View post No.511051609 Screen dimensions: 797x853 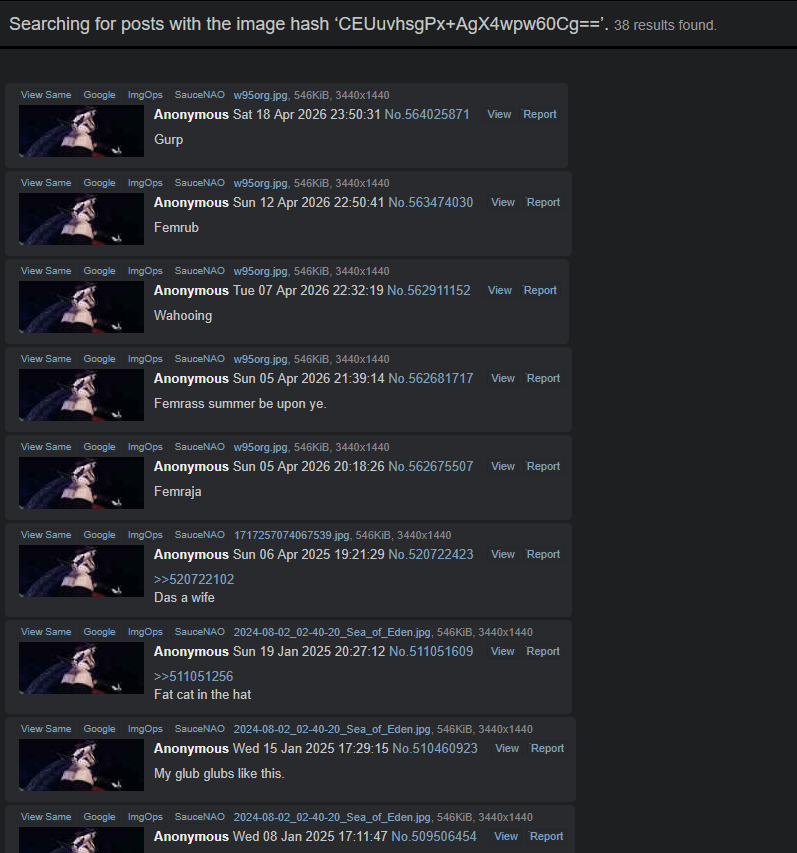click(x=502, y=652)
